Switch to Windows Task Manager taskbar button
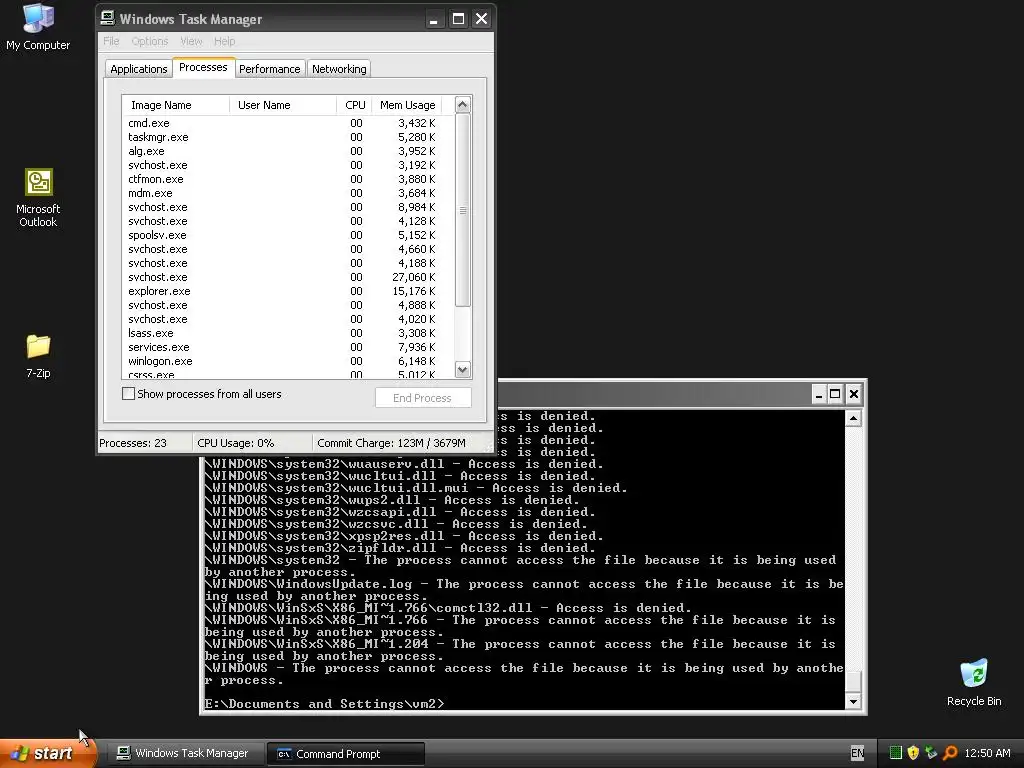The width and height of the screenshot is (1024, 768). tap(185, 753)
